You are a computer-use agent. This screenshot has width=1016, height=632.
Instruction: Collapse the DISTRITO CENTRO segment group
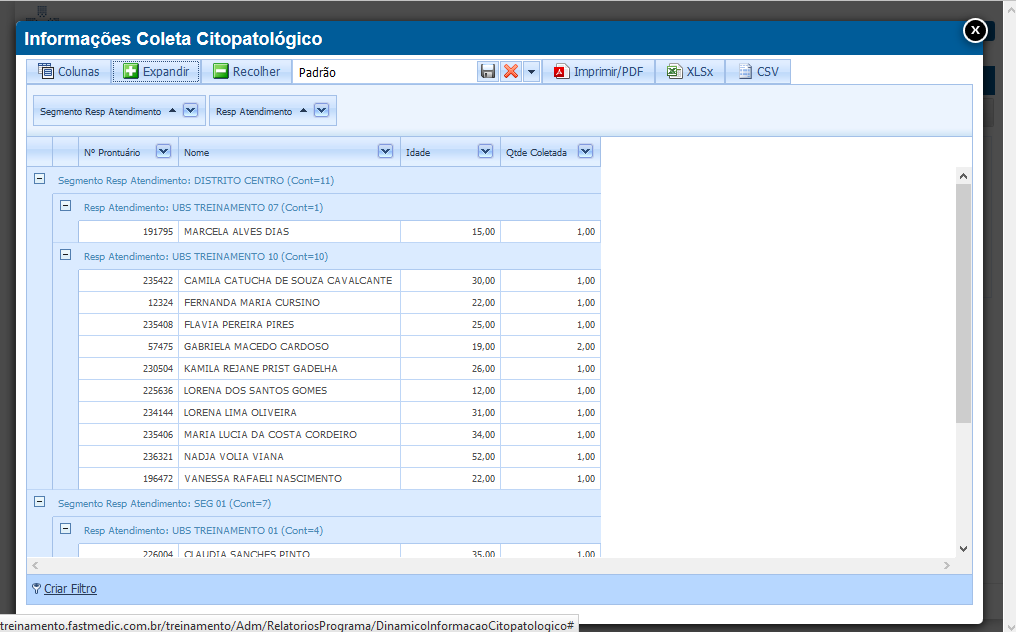pos(40,178)
